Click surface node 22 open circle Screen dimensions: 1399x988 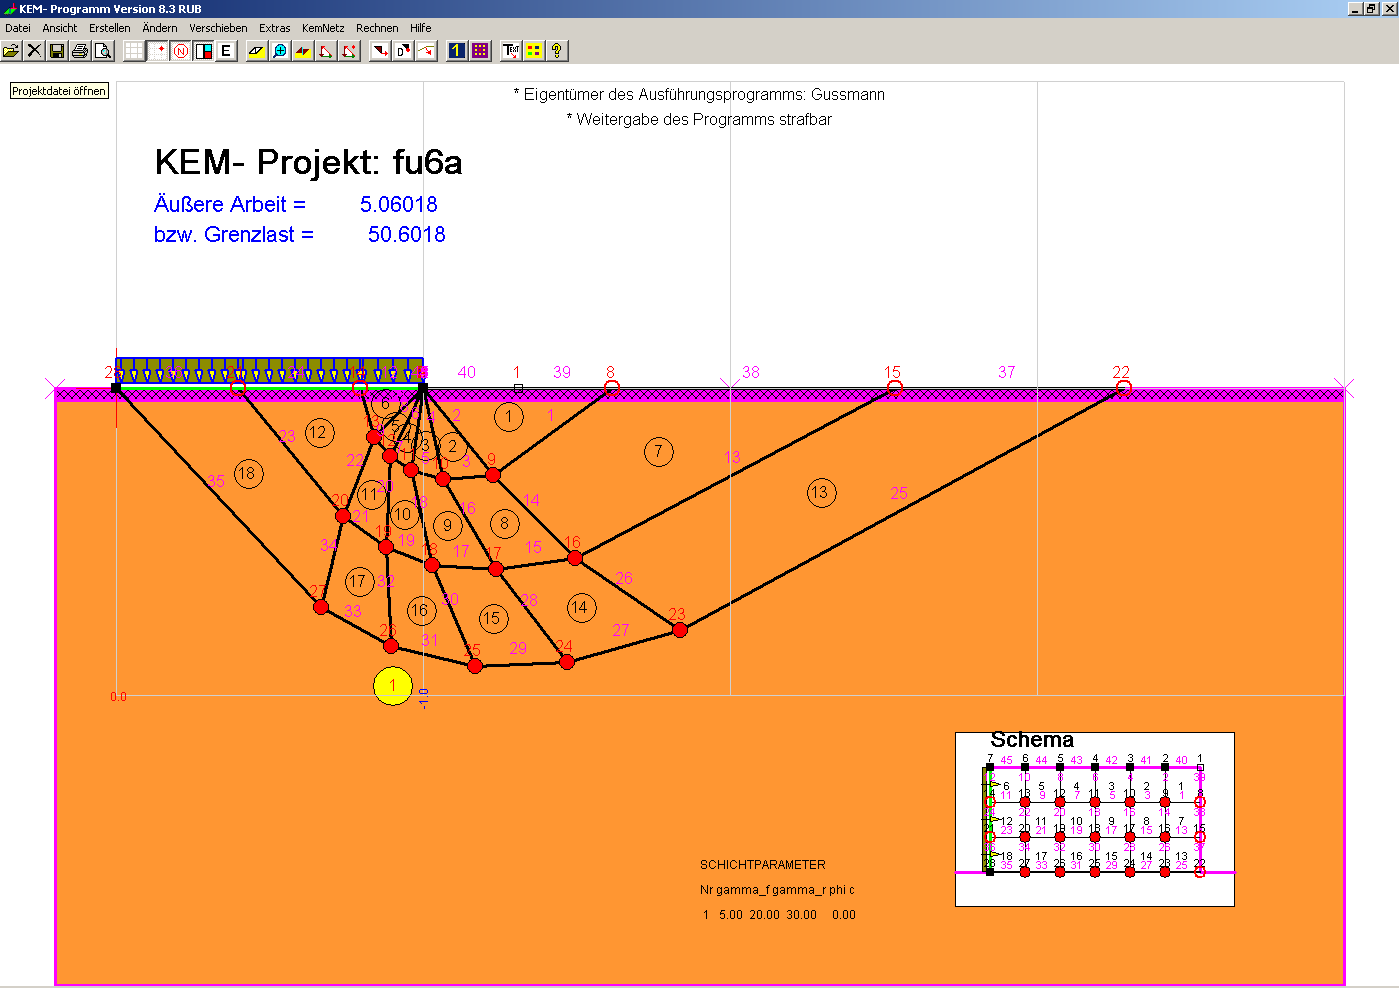[x=1123, y=388]
